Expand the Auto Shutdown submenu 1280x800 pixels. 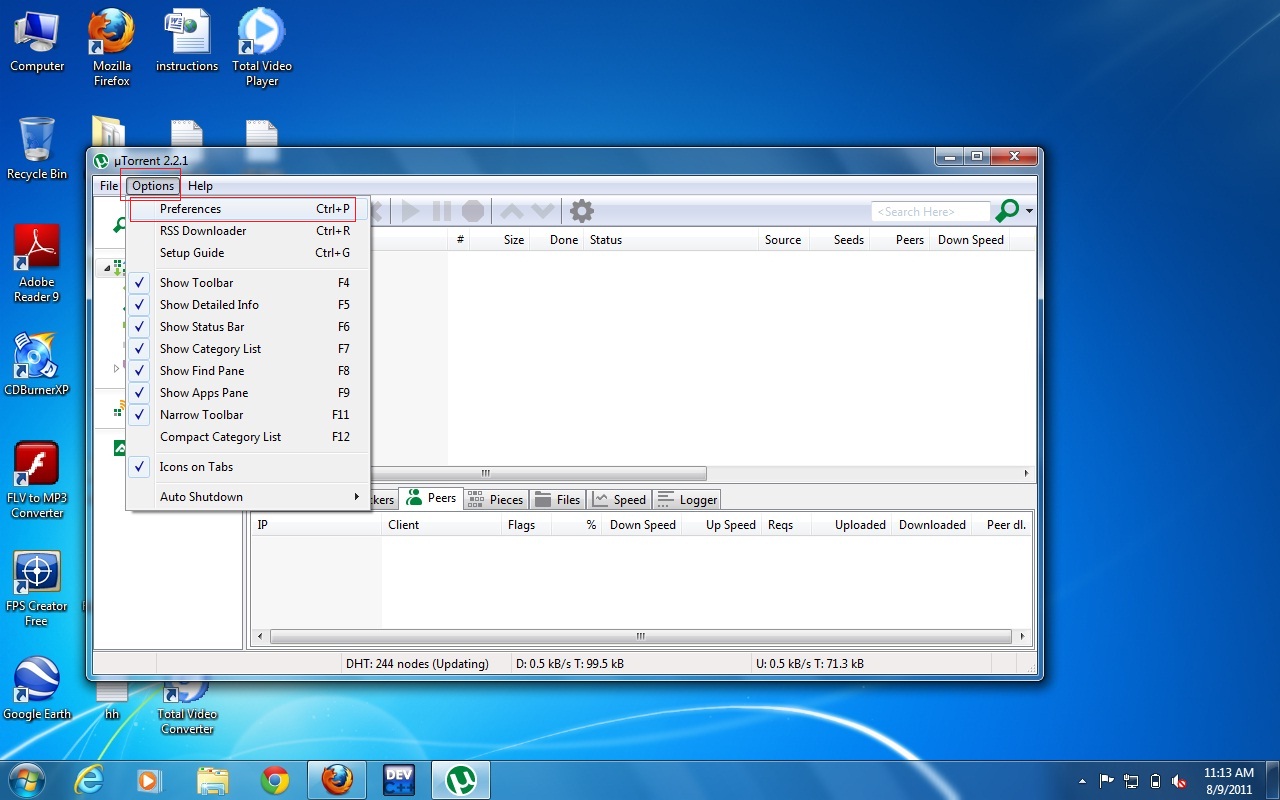pos(249,497)
